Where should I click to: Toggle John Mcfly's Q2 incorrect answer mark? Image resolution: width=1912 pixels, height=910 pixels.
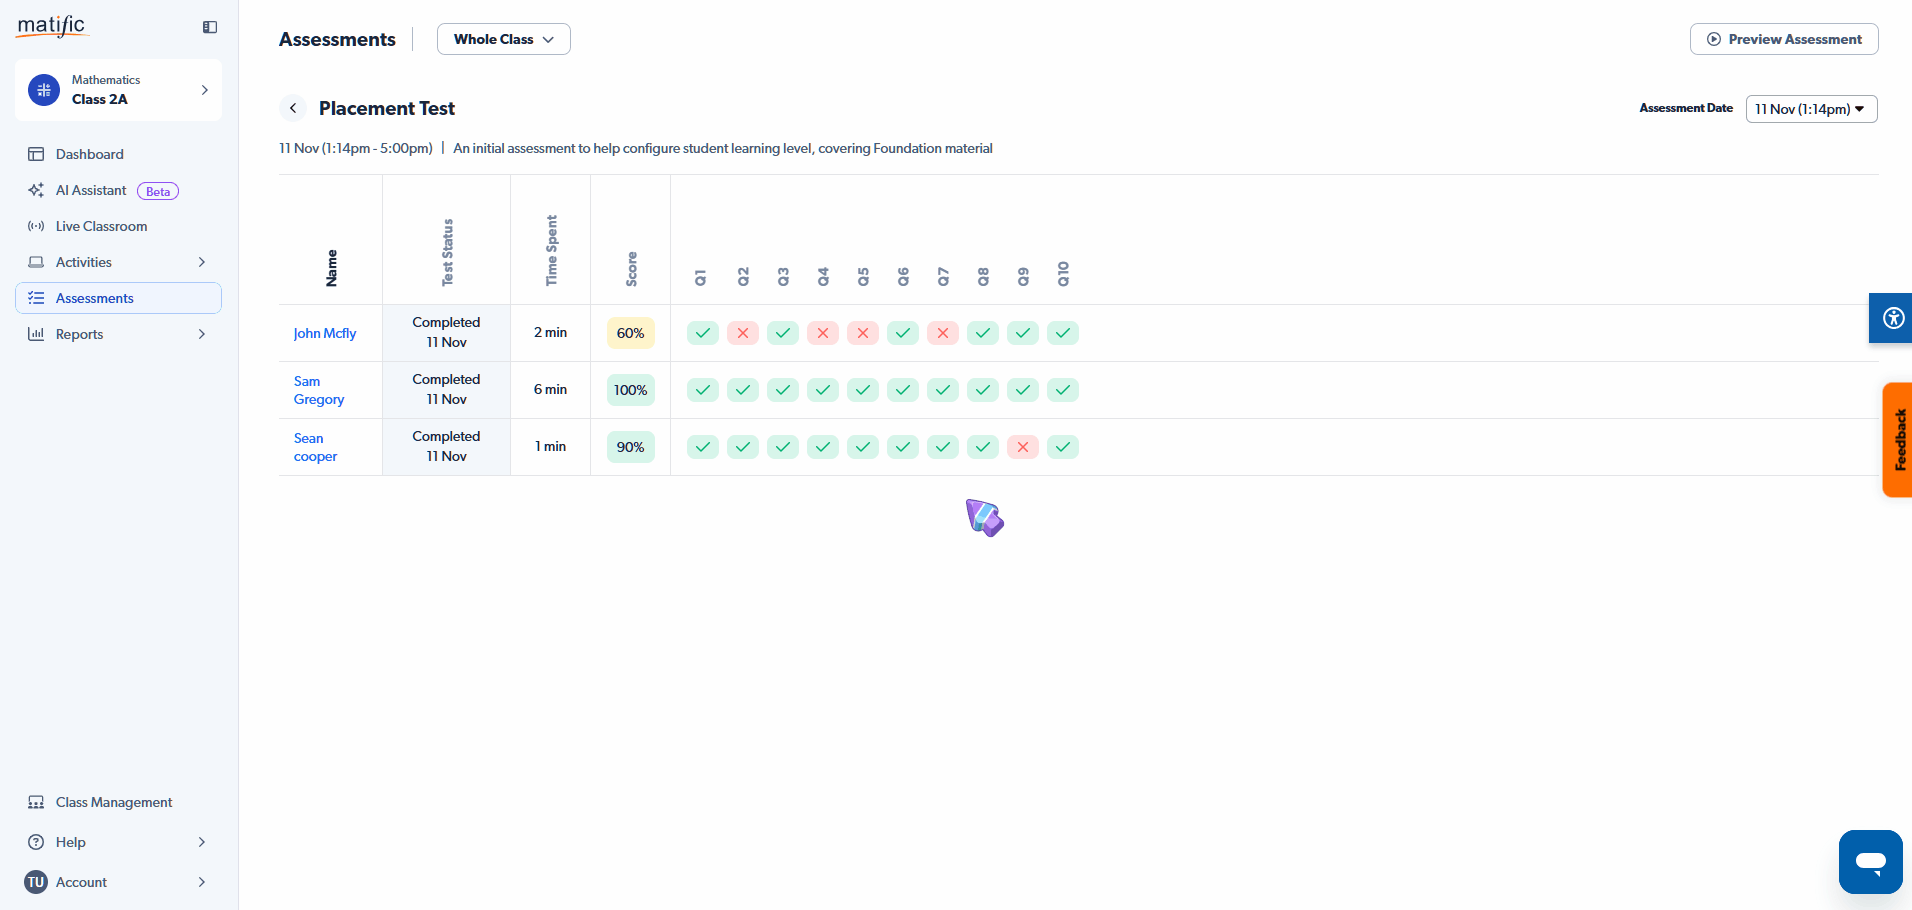click(x=743, y=333)
